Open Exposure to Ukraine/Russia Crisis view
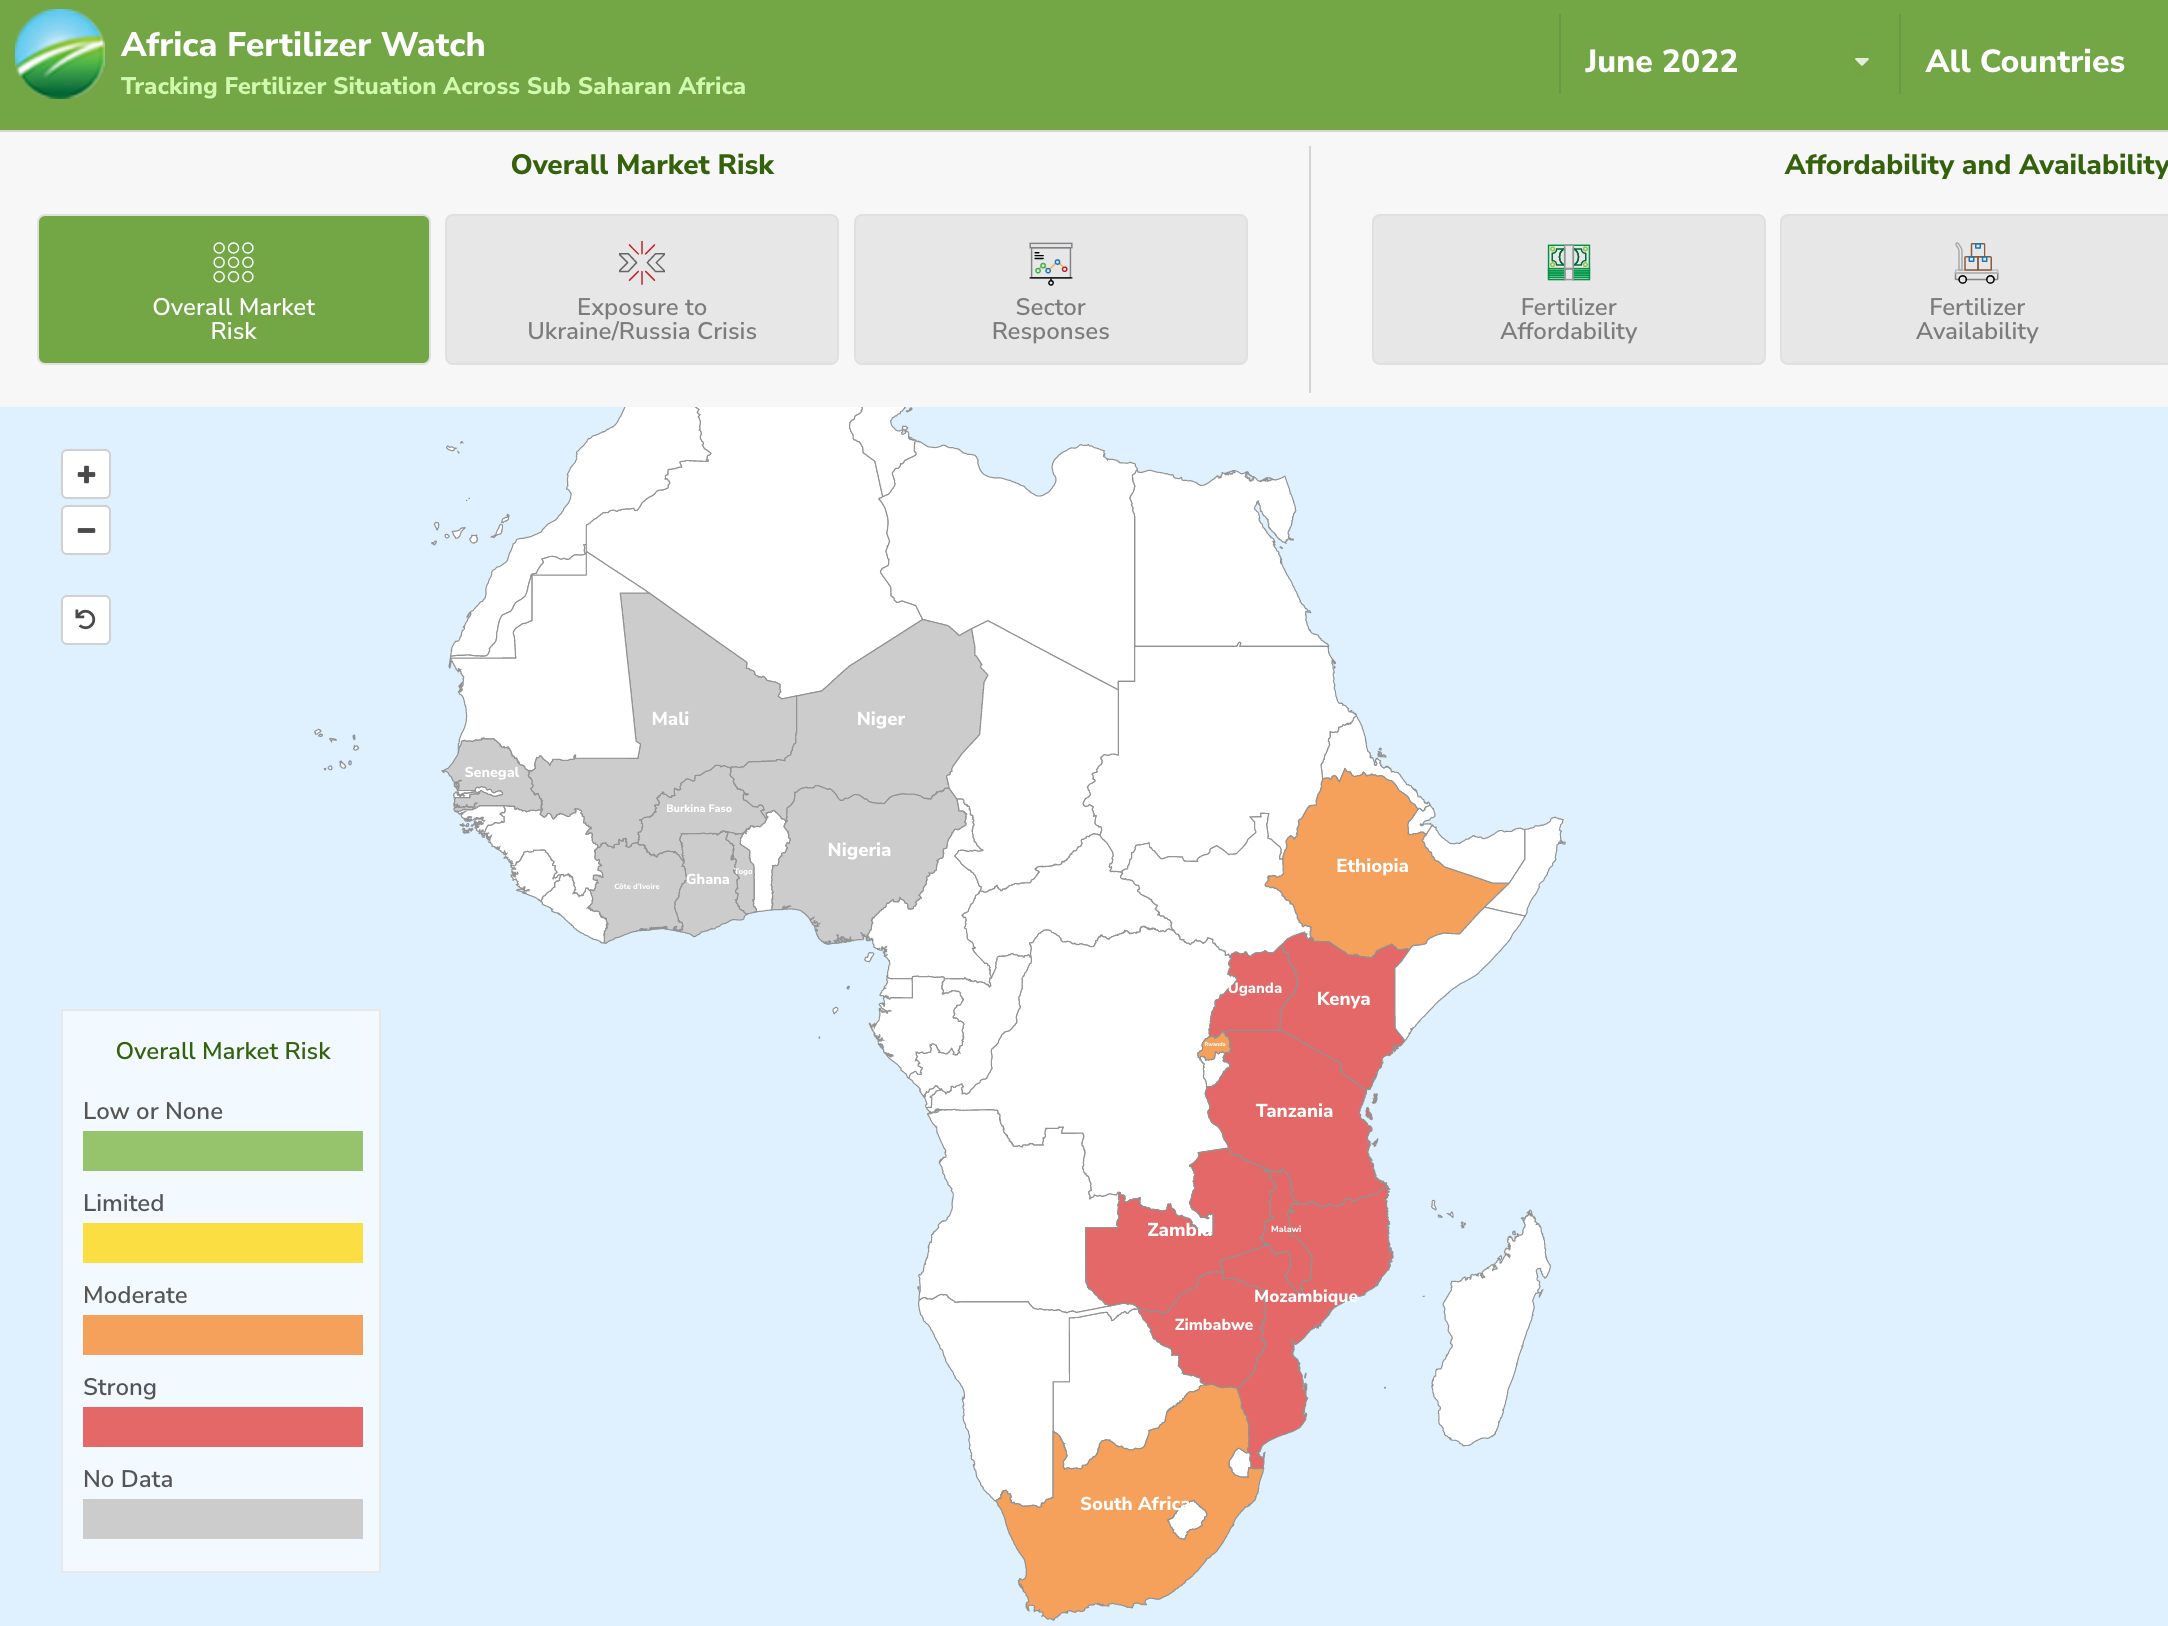 click(x=640, y=289)
